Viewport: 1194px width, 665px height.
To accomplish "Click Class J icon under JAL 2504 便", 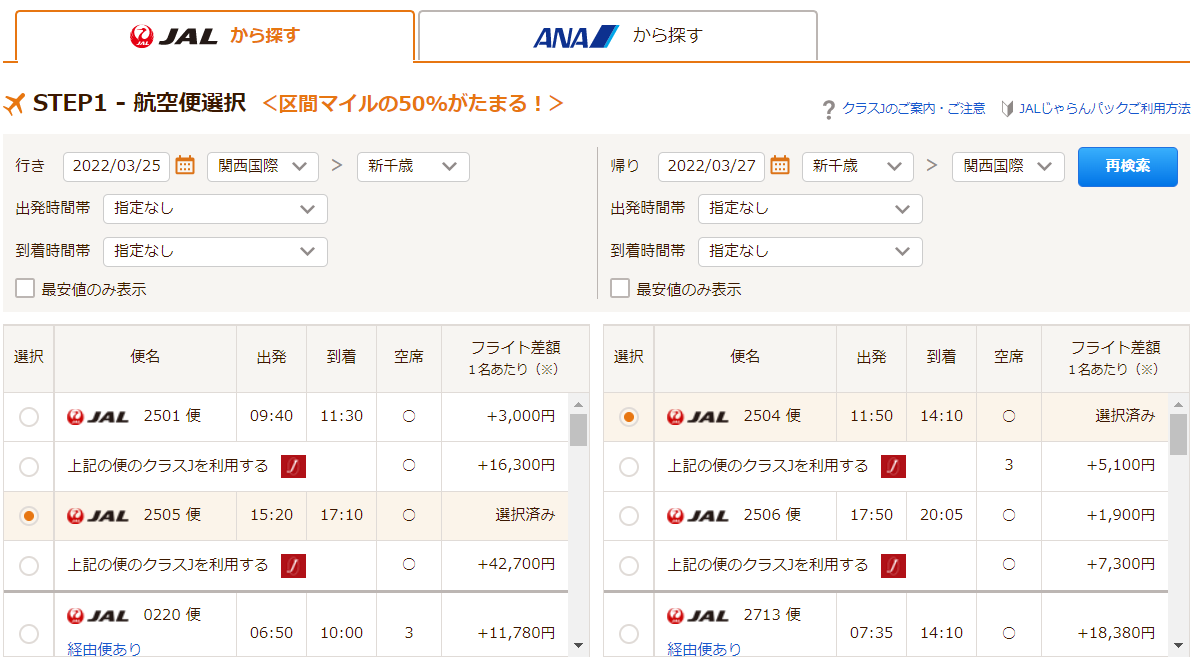I will (x=893, y=466).
